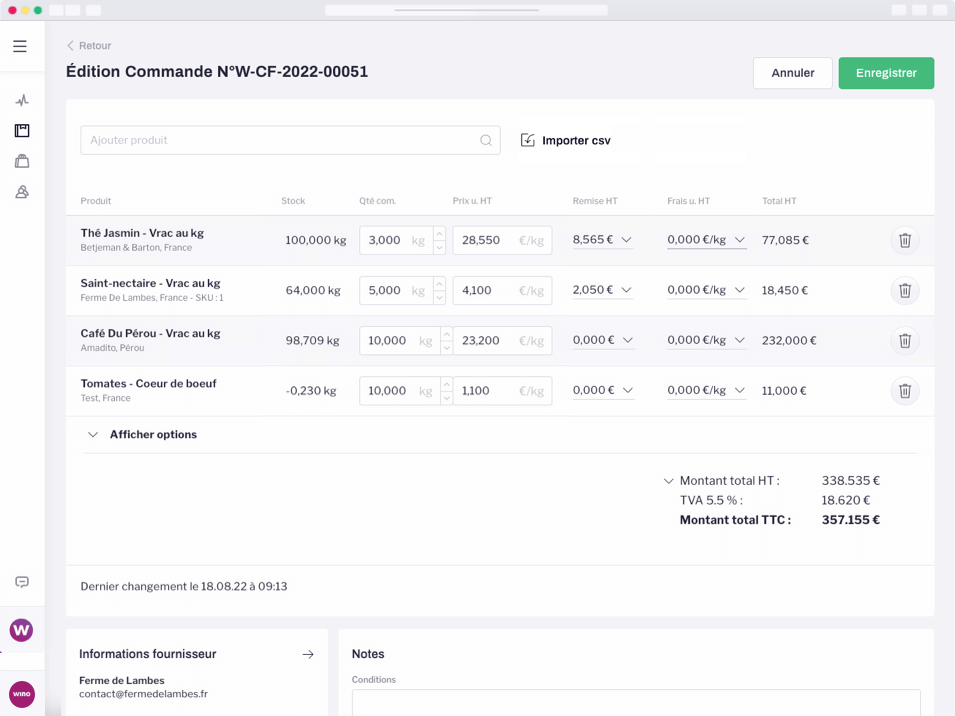Click the Importer csv icon button

pyautogui.click(x=527, y=140)
